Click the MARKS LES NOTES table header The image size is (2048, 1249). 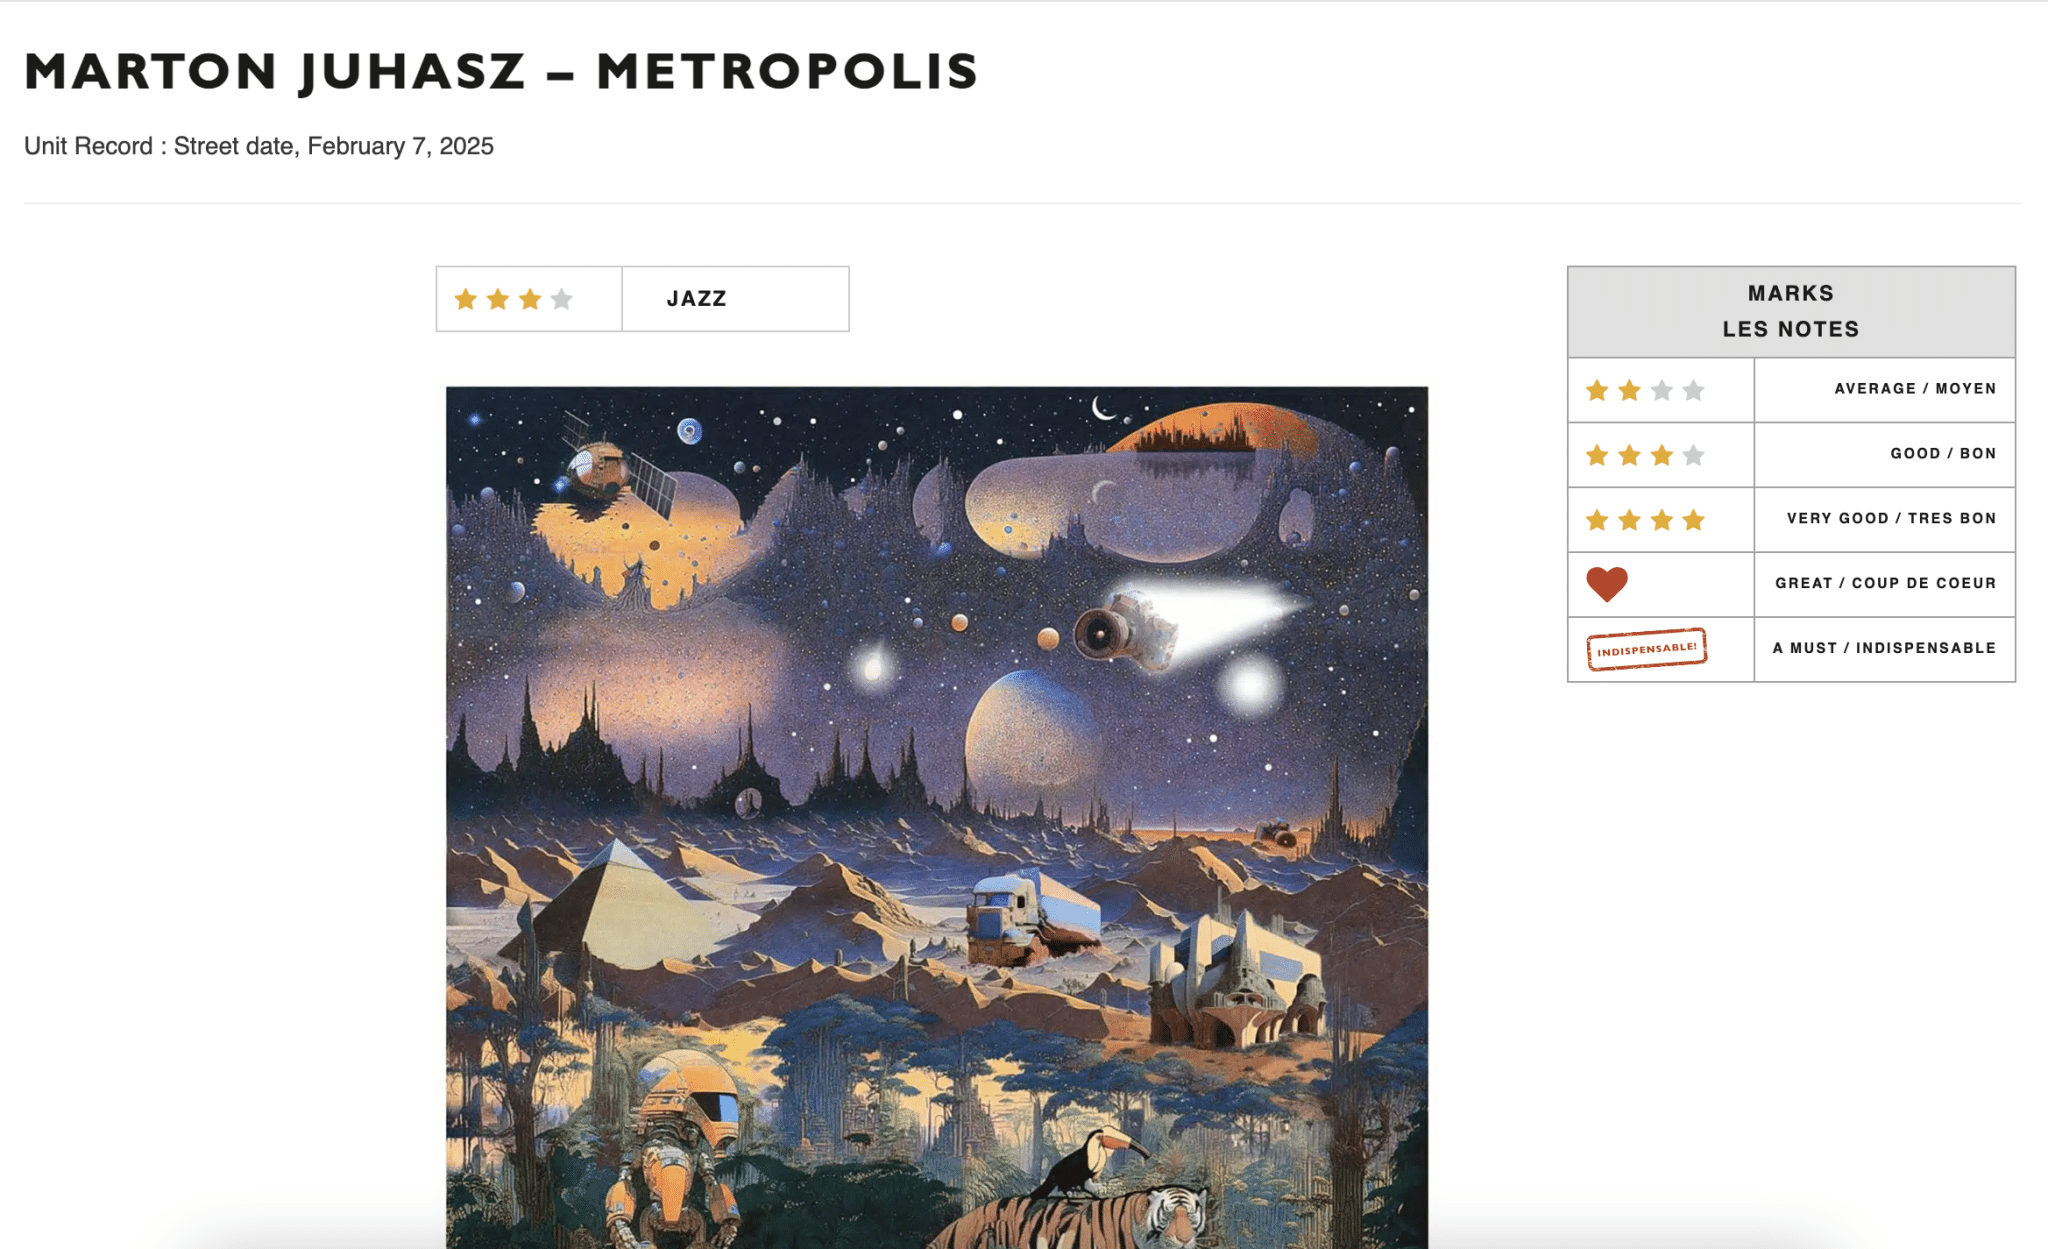(x=1791, y=311)
